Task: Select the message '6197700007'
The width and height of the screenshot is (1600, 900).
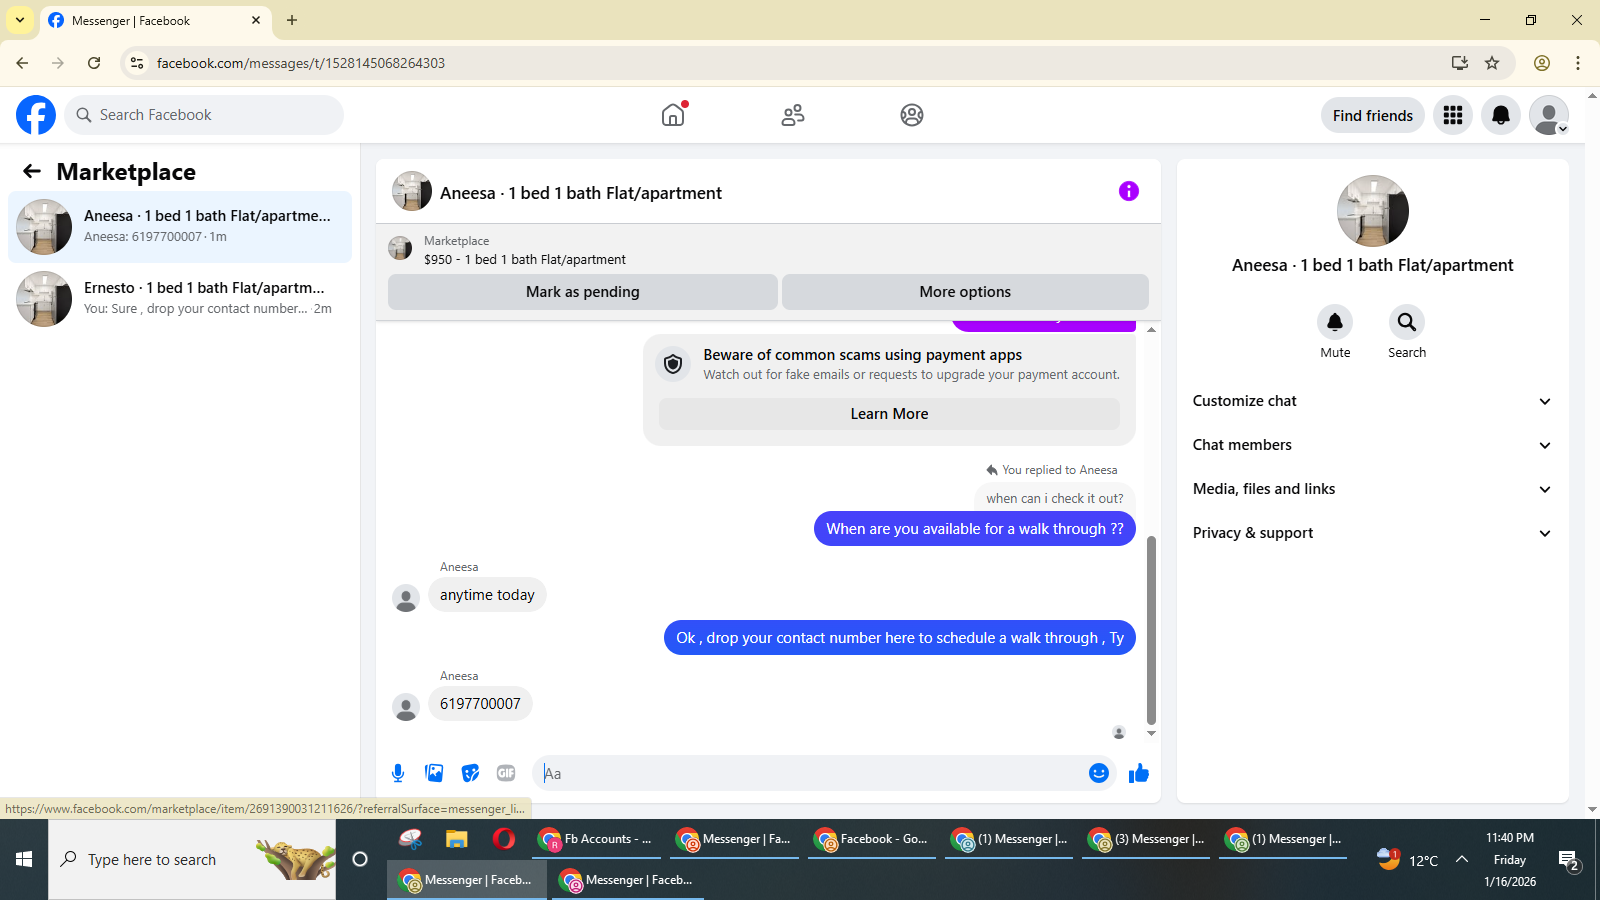Action: pos(480,704)
